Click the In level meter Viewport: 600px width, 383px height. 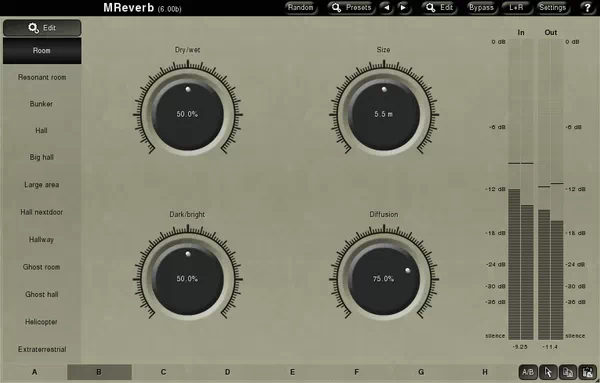pos(521,189)
